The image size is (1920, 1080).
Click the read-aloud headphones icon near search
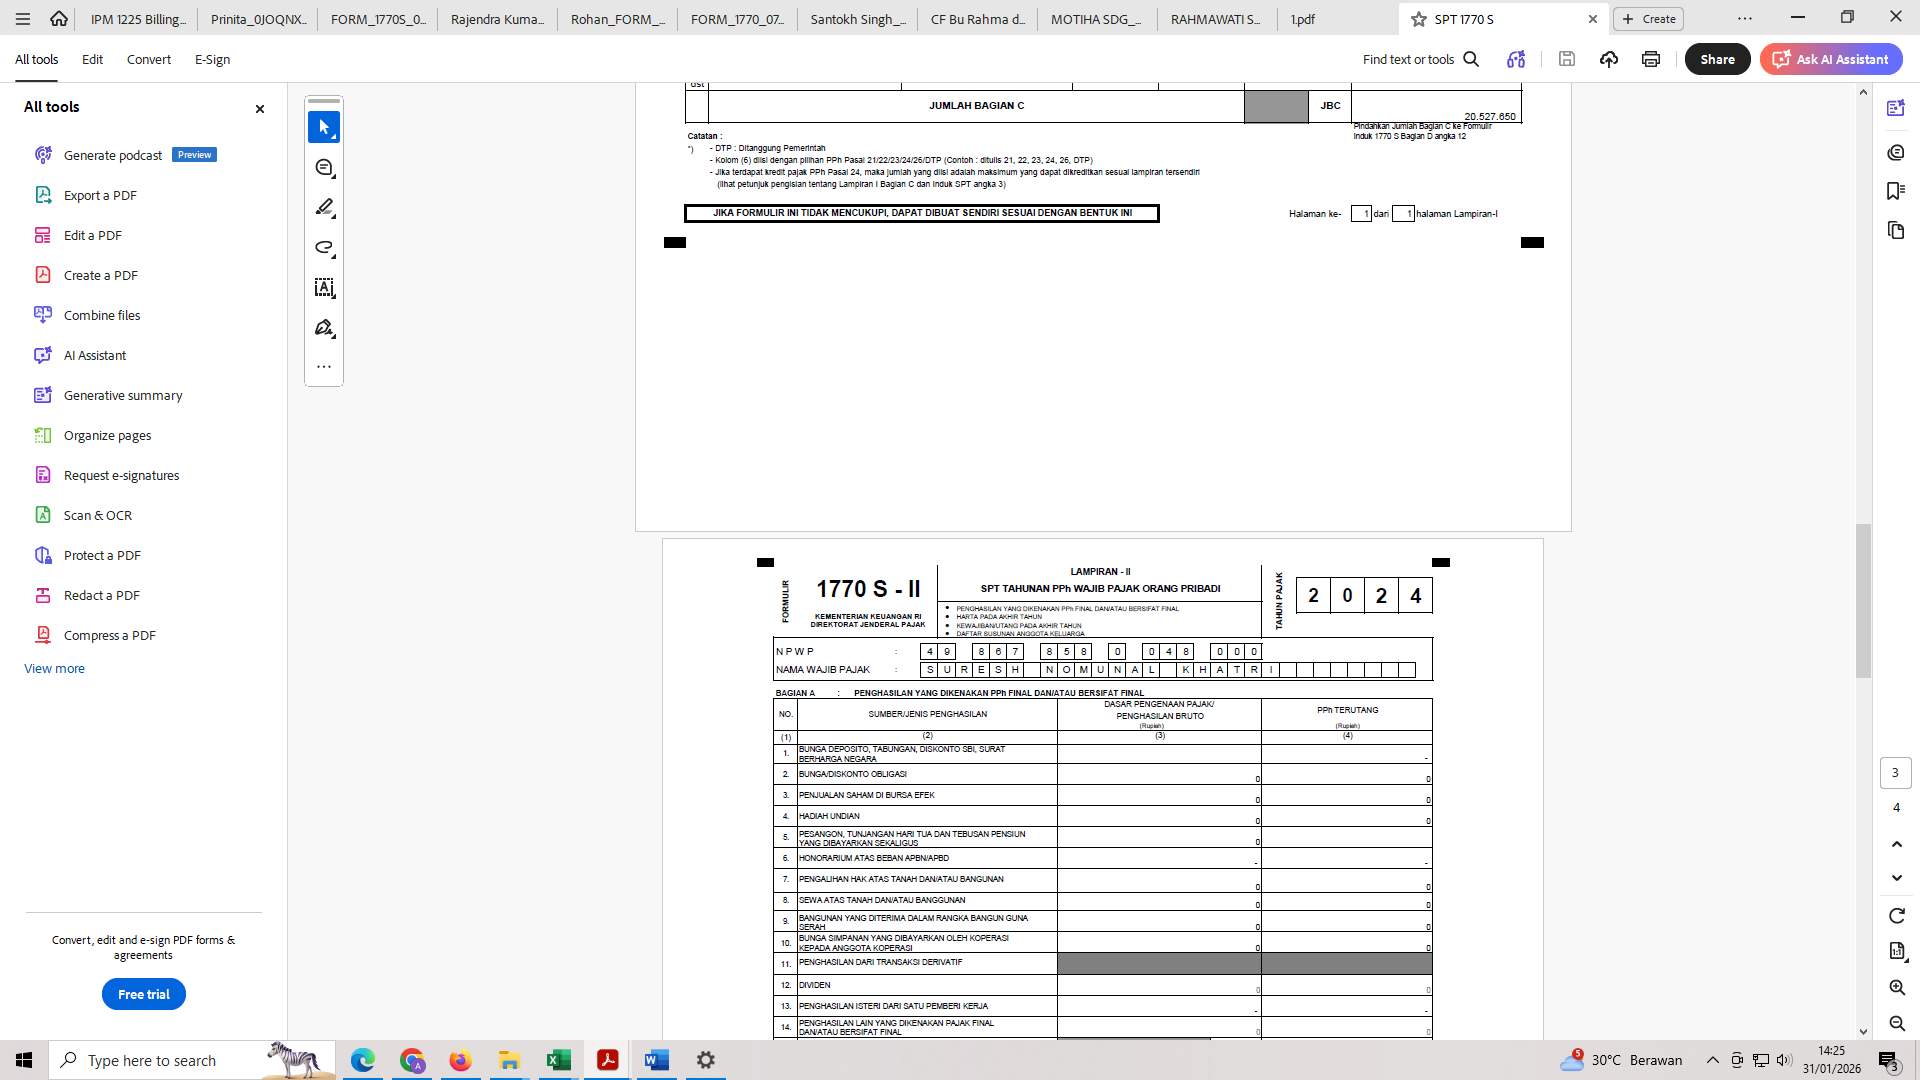pyautogui.click(x=1514, y=59)
